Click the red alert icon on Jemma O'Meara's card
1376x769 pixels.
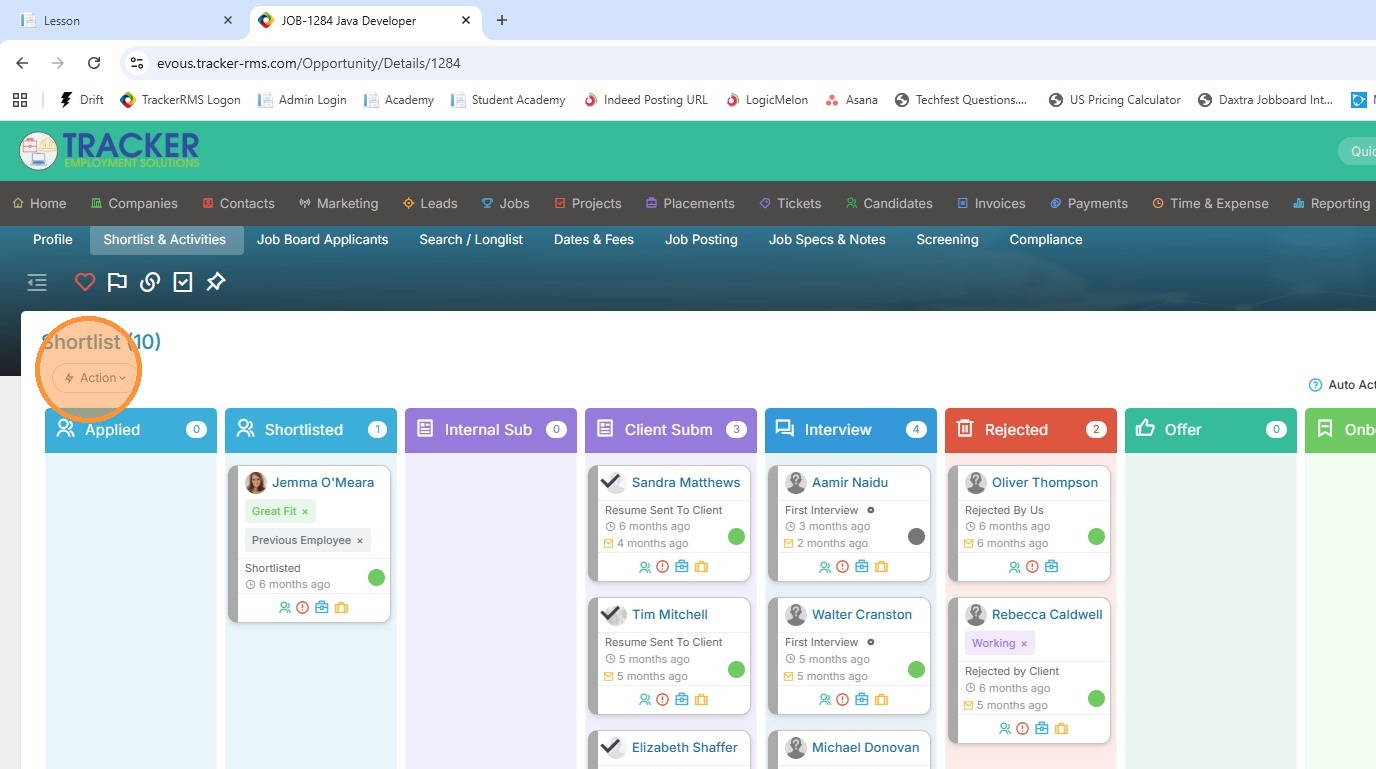(303, 607)
